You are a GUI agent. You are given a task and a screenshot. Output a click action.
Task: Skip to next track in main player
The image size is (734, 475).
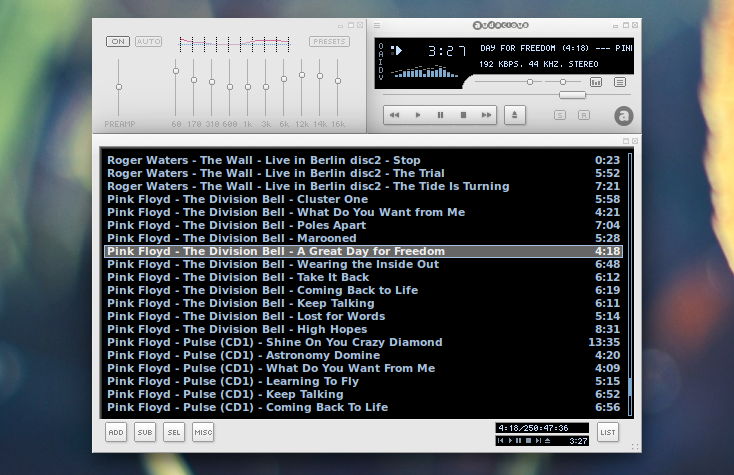click(486, 115)
